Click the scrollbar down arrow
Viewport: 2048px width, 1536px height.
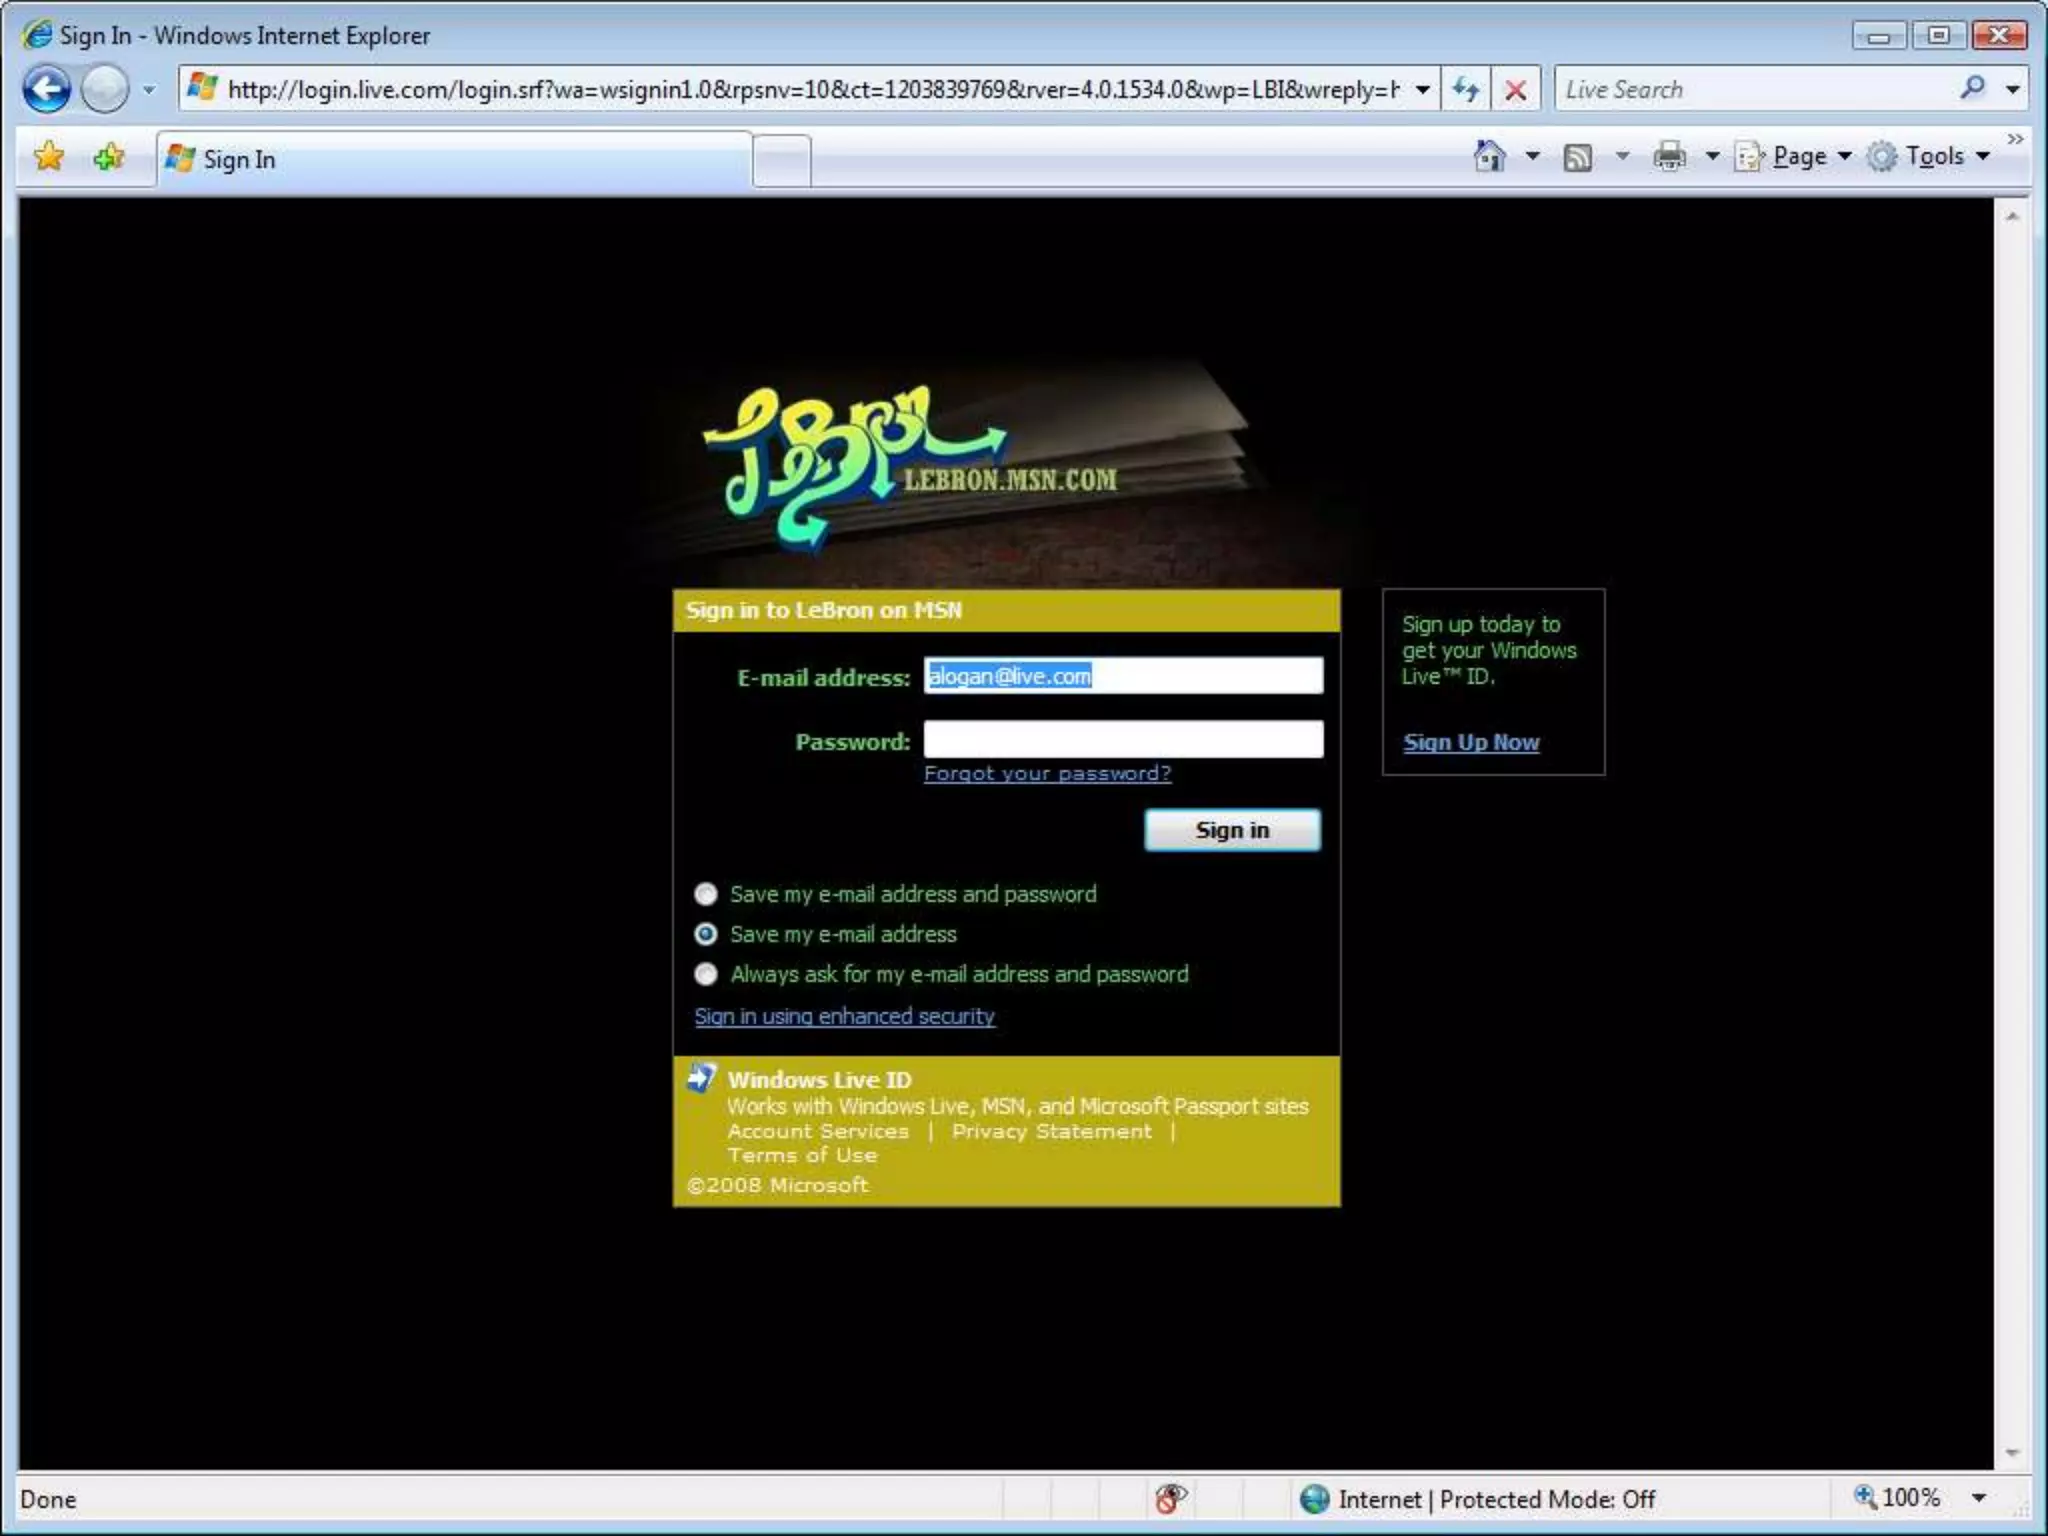[2012, 1453]
